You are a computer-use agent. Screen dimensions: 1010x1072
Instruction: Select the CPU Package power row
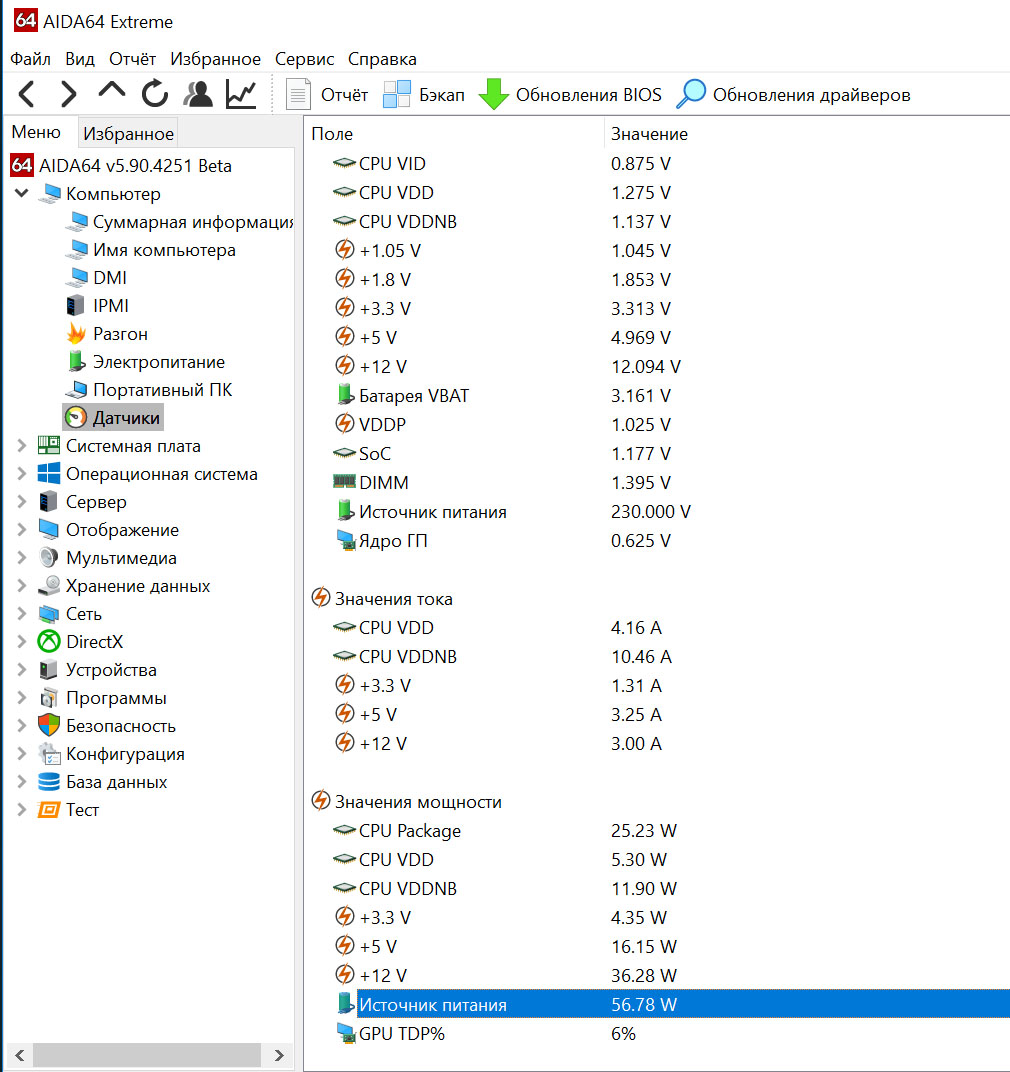(x=657, y=831)
